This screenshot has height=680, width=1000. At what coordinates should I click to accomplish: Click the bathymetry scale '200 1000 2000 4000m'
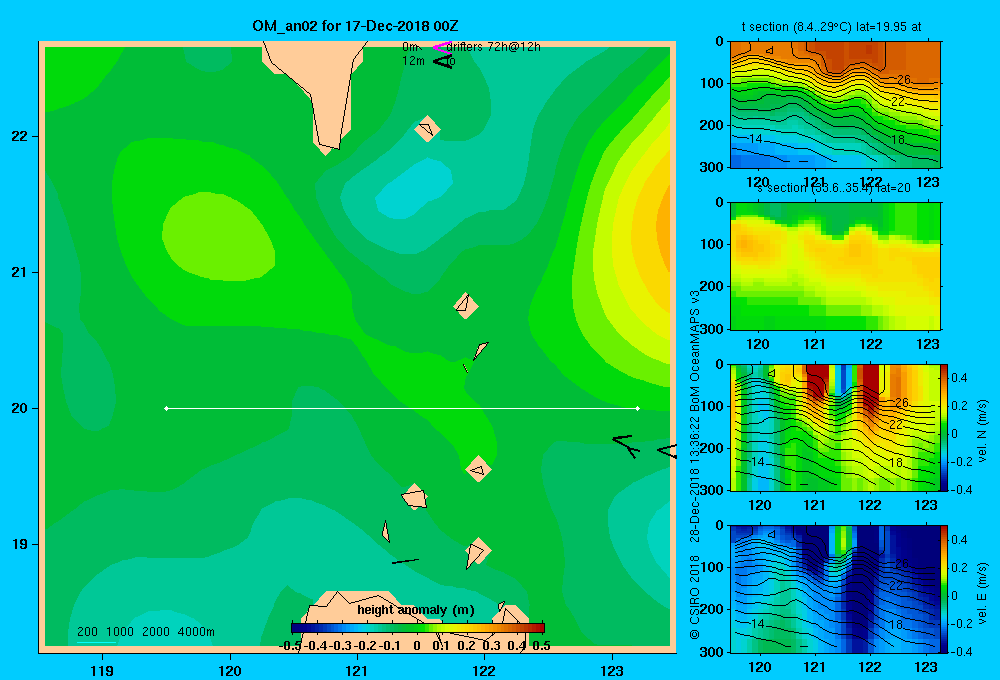coord(146,632)
